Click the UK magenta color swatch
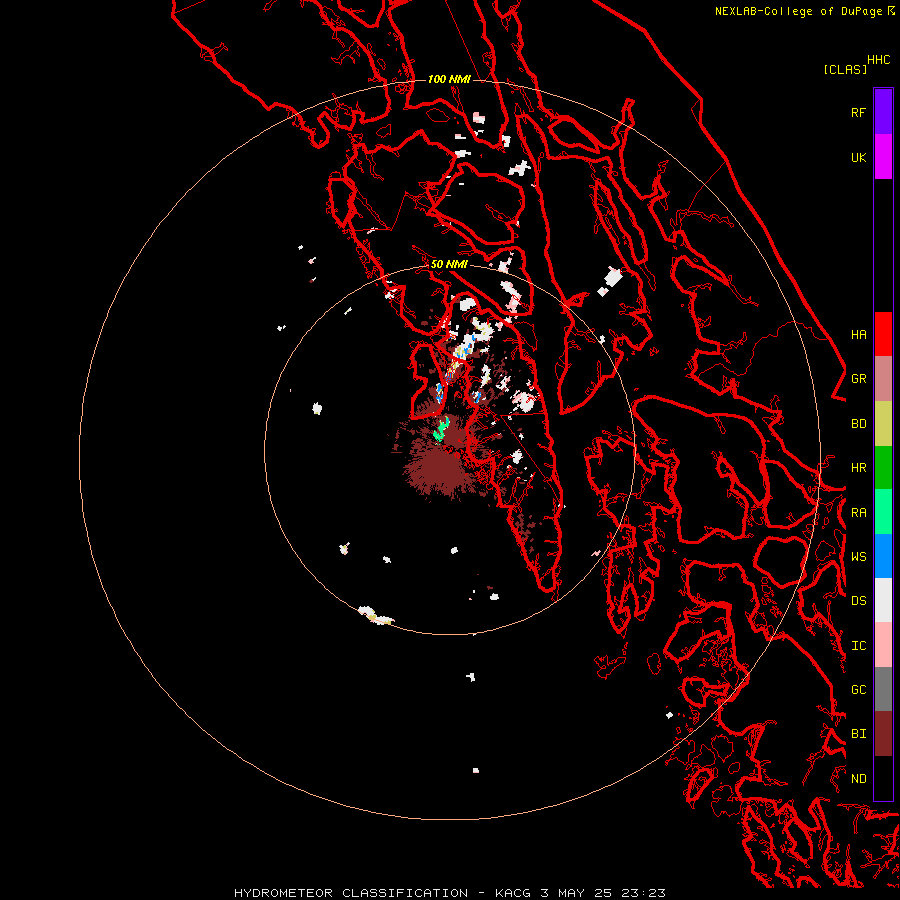The height and width of the screenshot is (900, 900). pos(883,157)
